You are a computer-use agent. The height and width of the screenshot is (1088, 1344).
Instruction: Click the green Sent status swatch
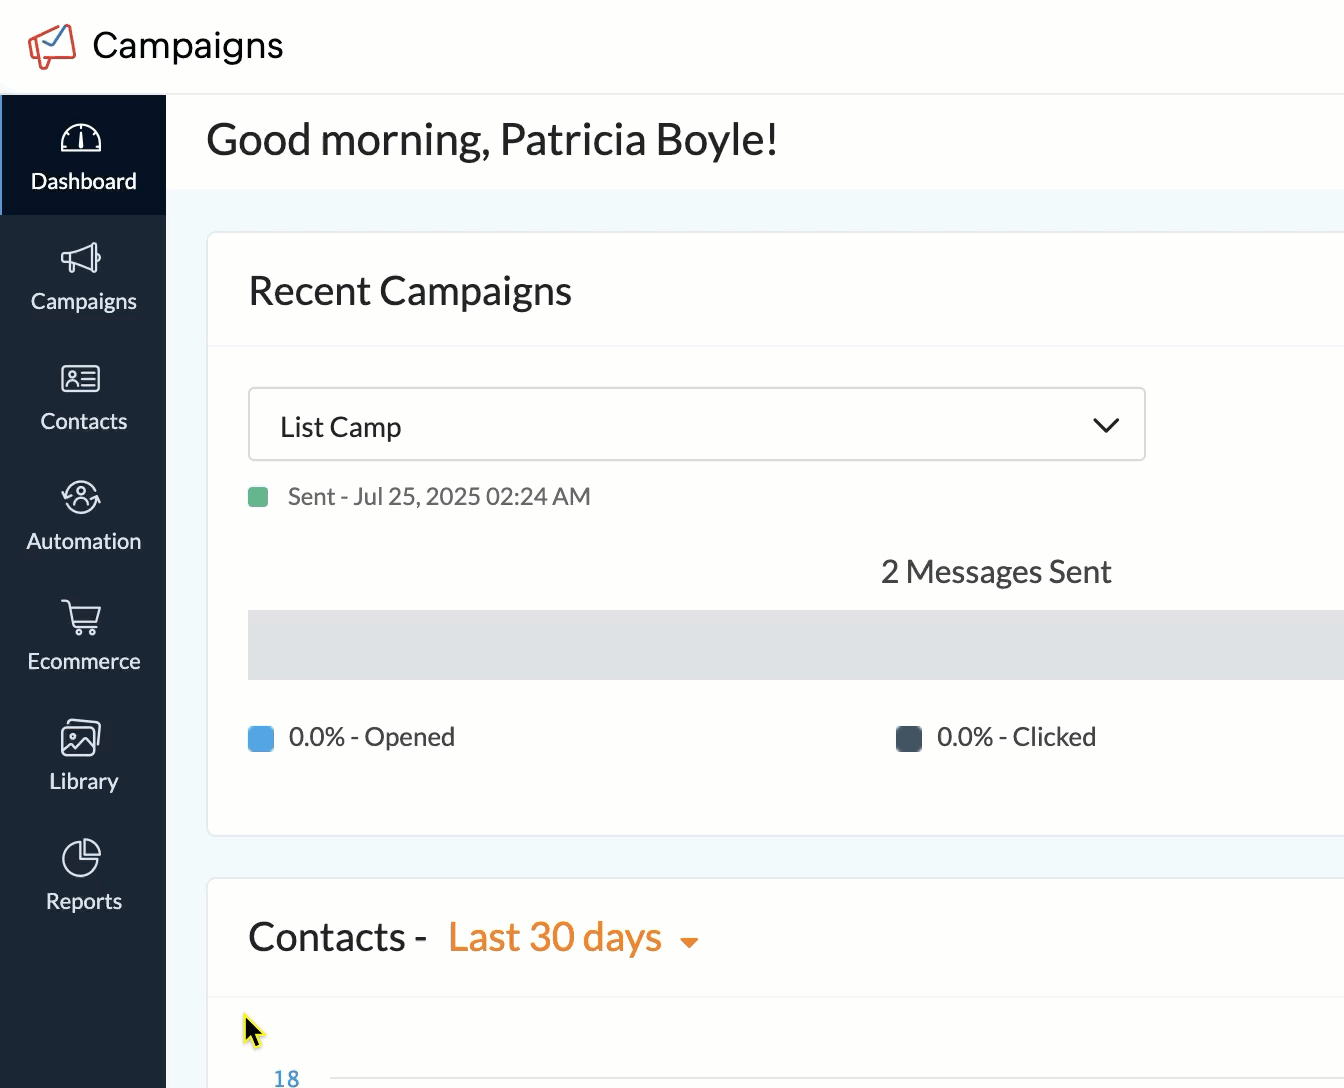point(258,497)
